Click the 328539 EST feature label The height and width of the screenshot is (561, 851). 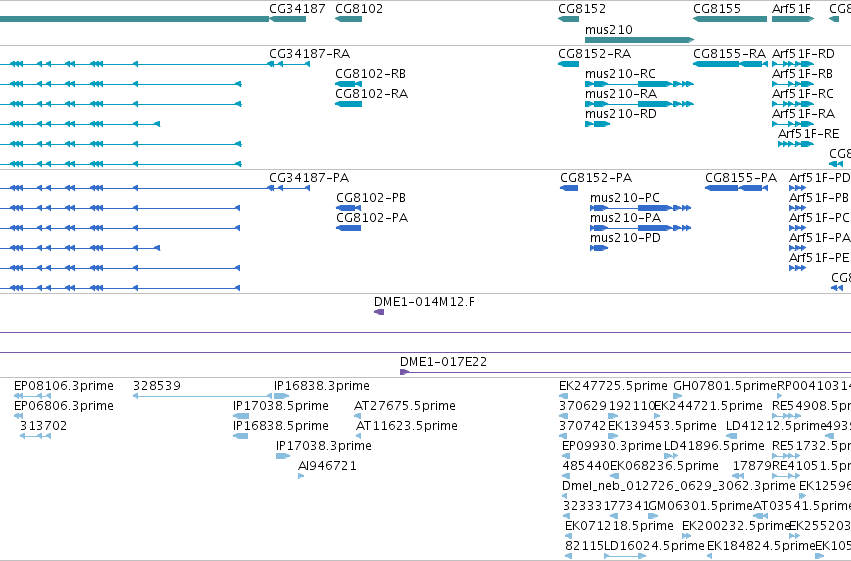point(157,386)
